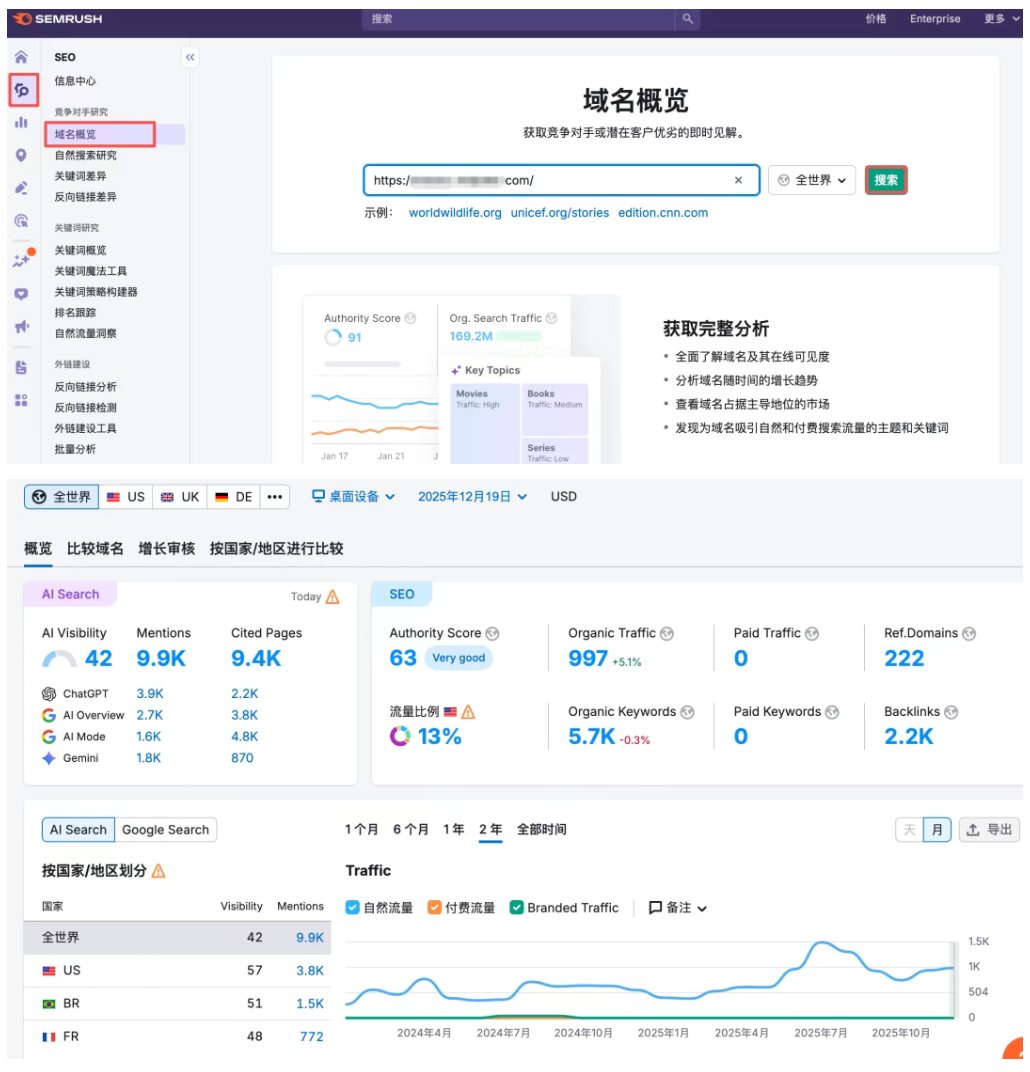Open the 备注 notes dropdown
This screenshot has width=1030, height=1072.
677,908
